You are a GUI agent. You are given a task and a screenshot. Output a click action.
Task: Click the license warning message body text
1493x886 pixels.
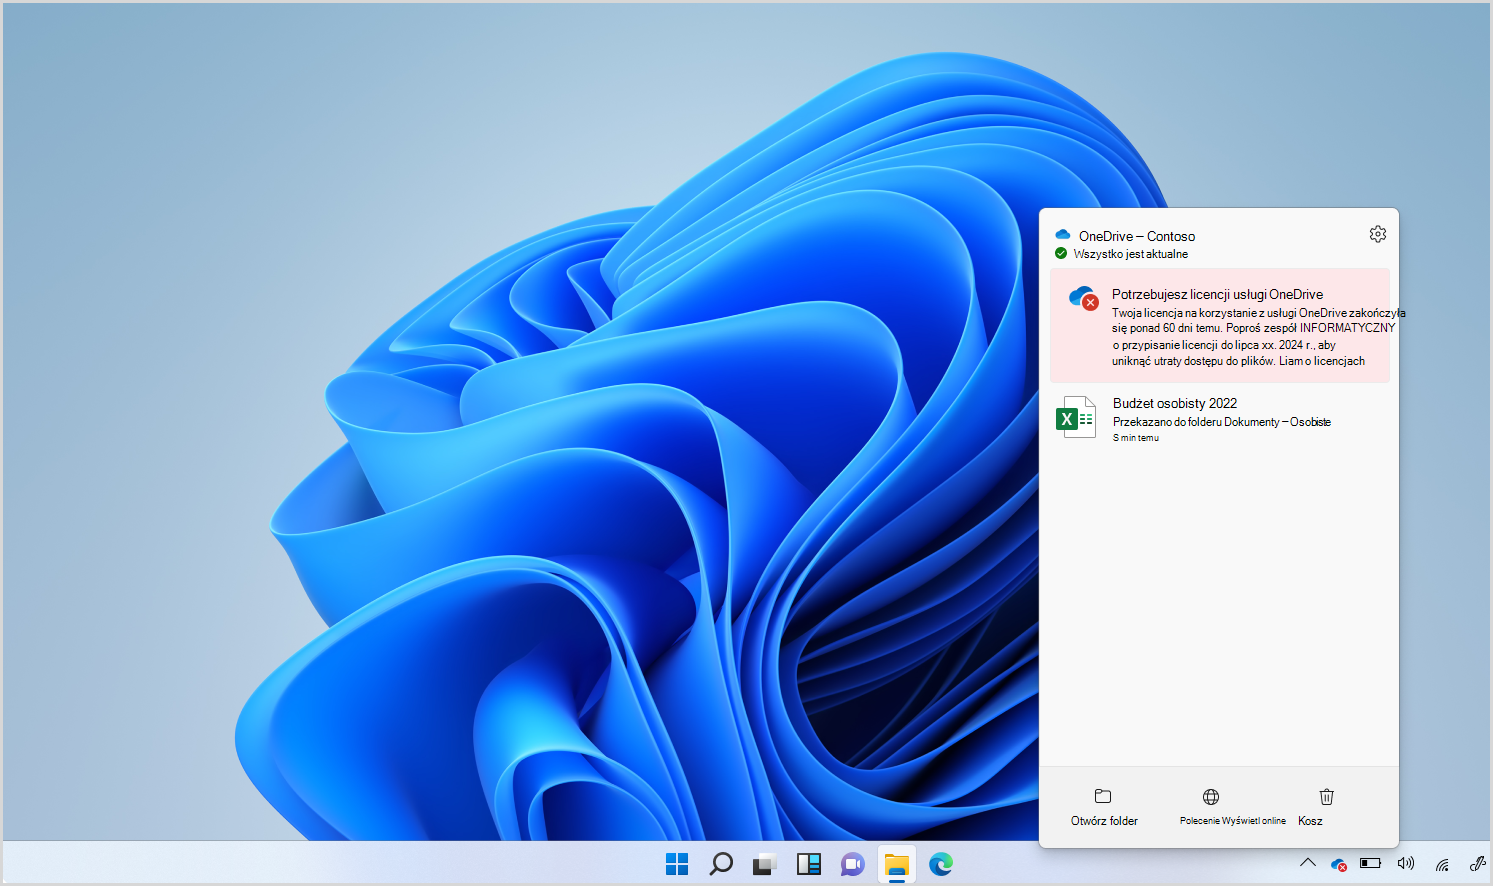point(1258,337)
